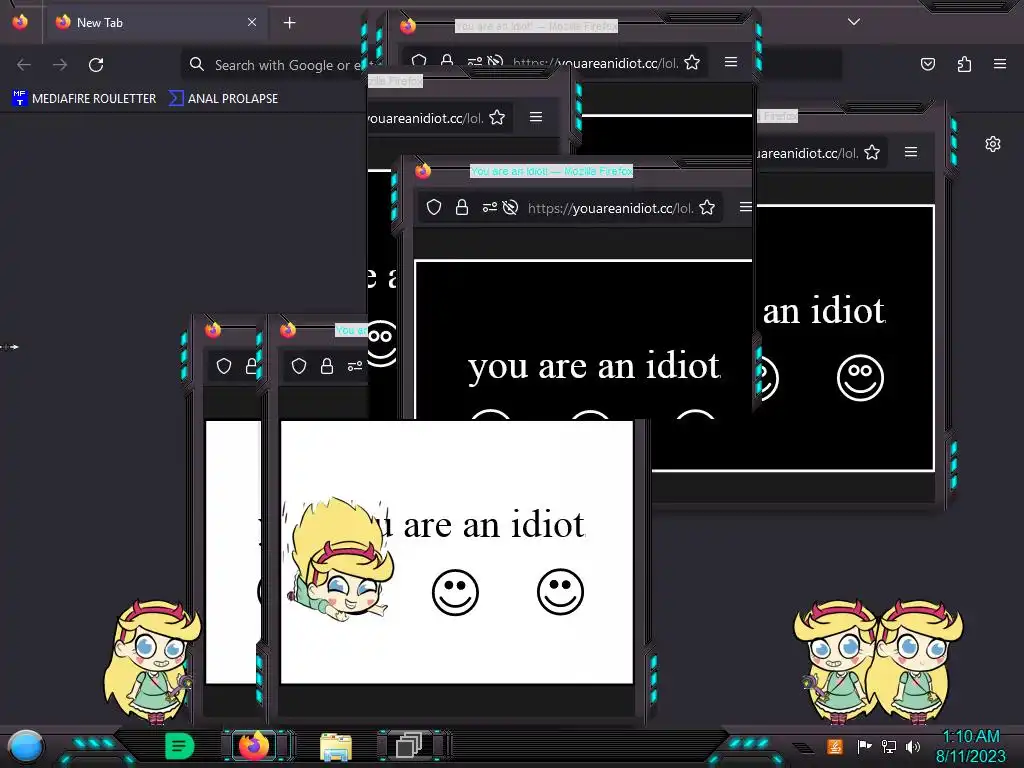This screenshot has height=768, width=1024.
Task: Click the Back arrow in main Firefox
Action: pyautogui.click(x=24, y=65)
